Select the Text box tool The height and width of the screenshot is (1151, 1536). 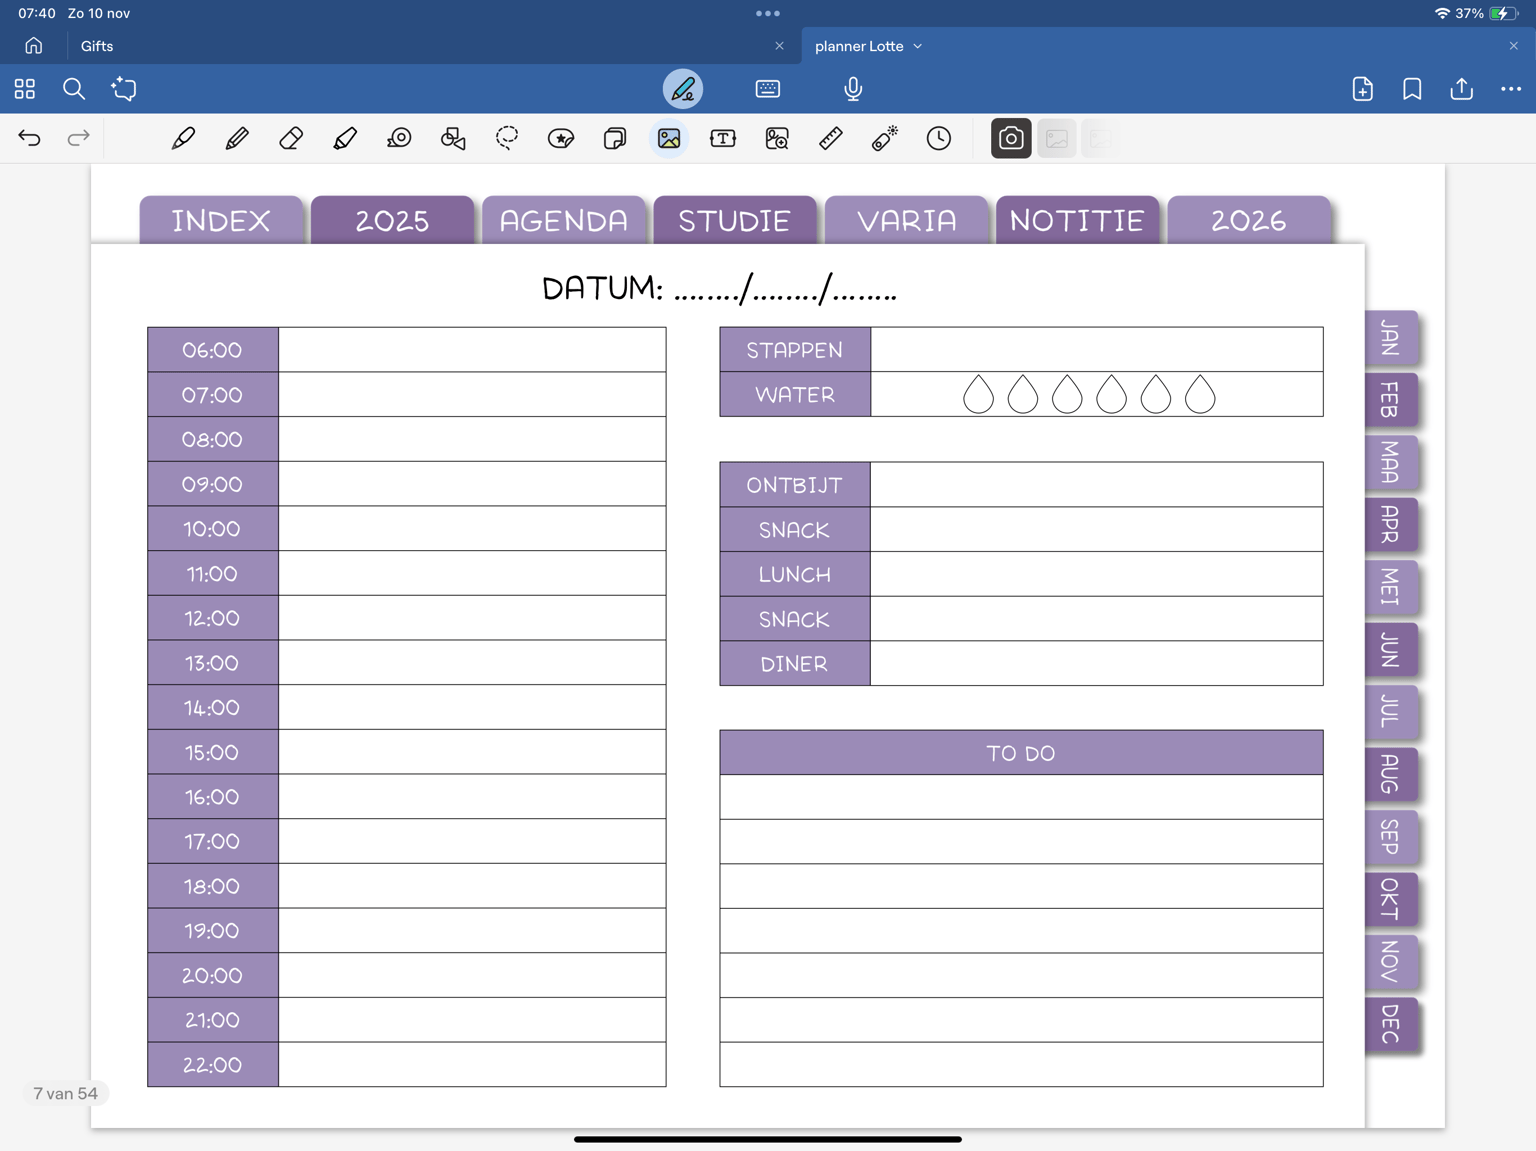click(x=723, y=138)
